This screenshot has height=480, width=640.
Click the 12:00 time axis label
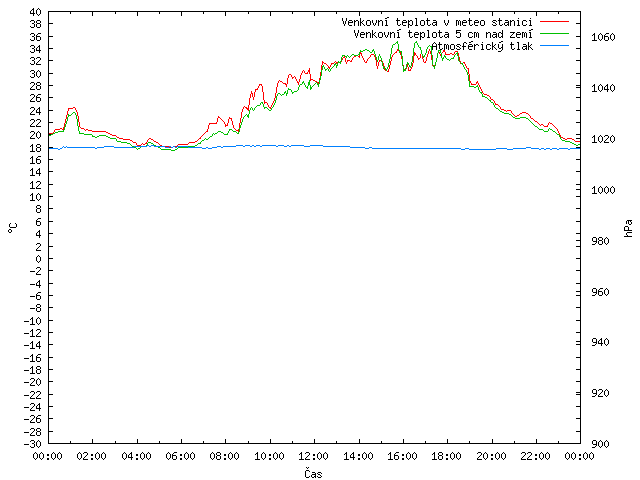click(313, 456)
